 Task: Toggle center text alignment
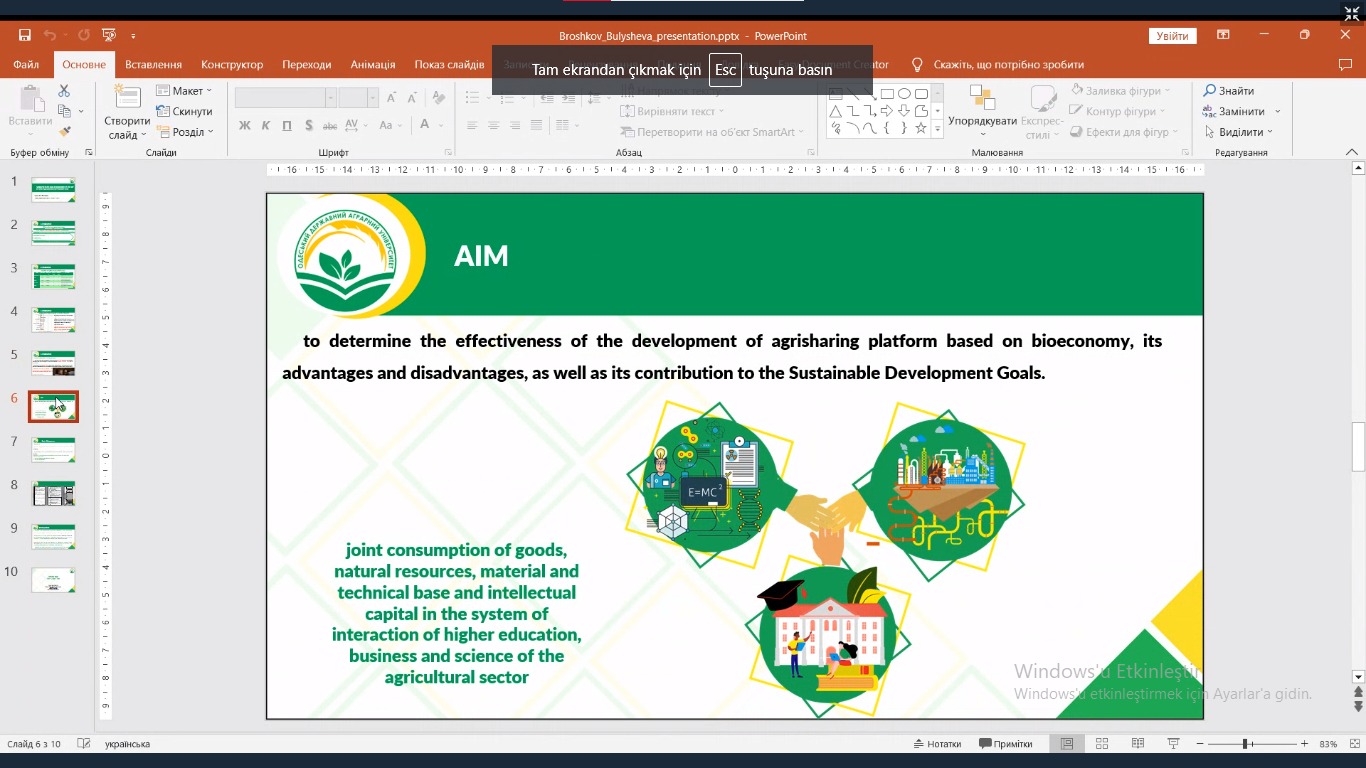(x=493, y=125)
